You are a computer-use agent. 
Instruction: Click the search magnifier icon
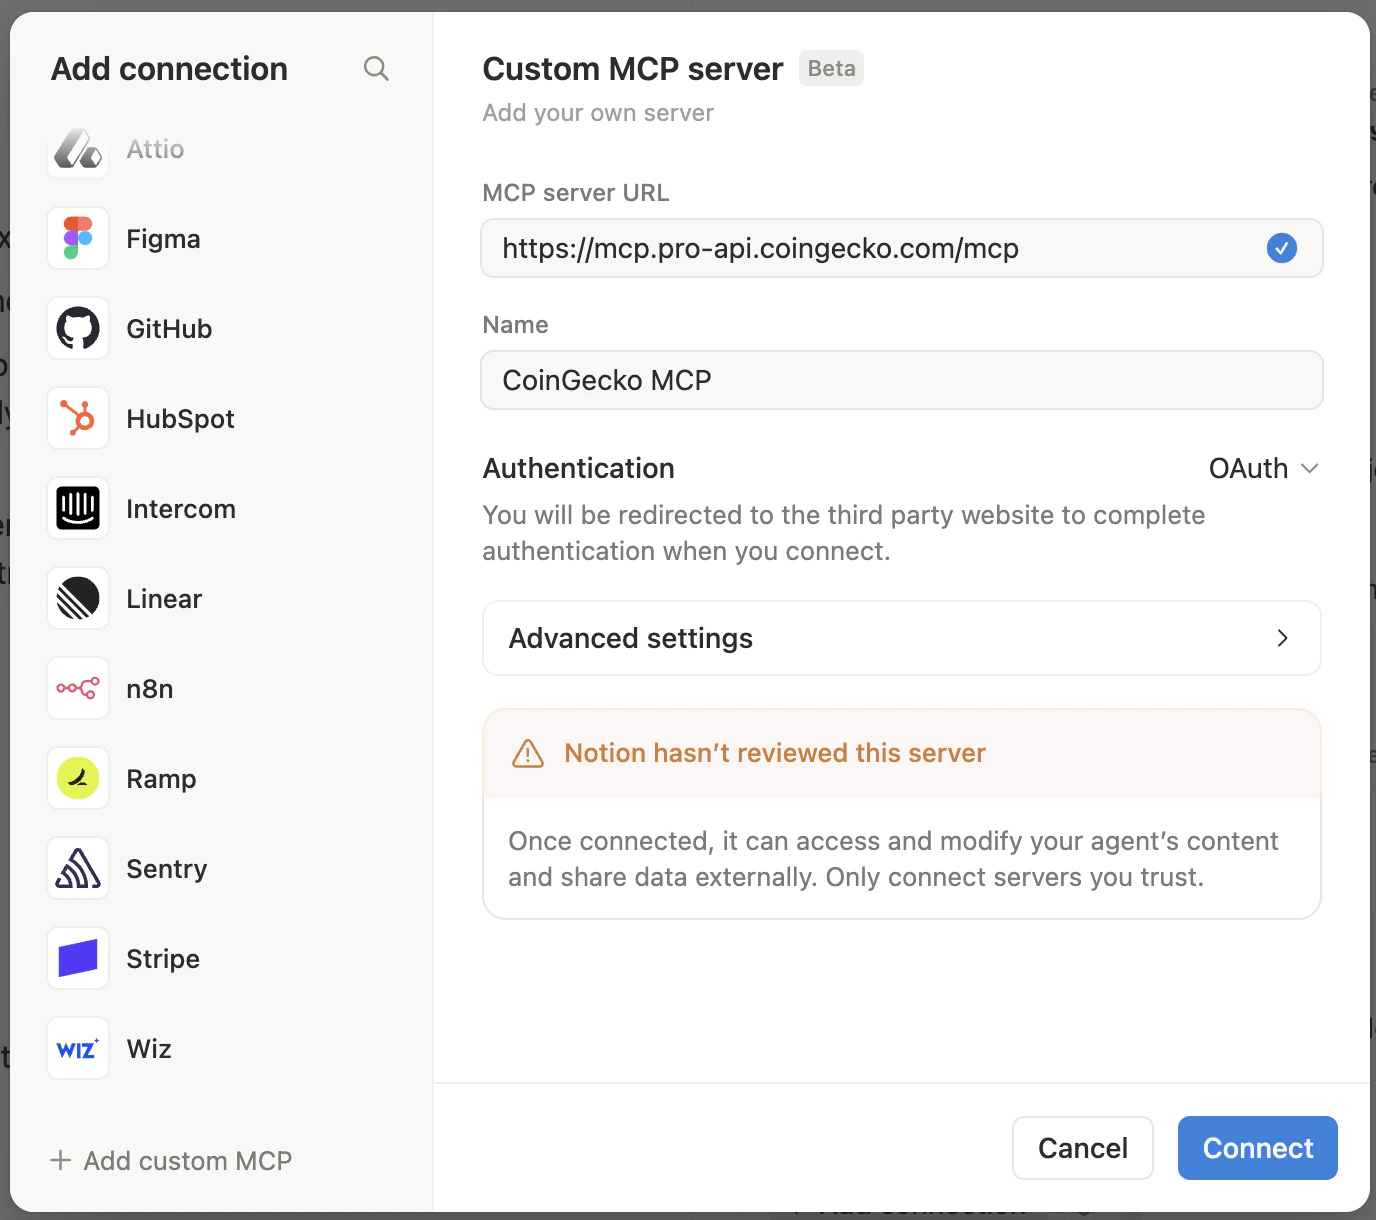(x=376, y=68)
